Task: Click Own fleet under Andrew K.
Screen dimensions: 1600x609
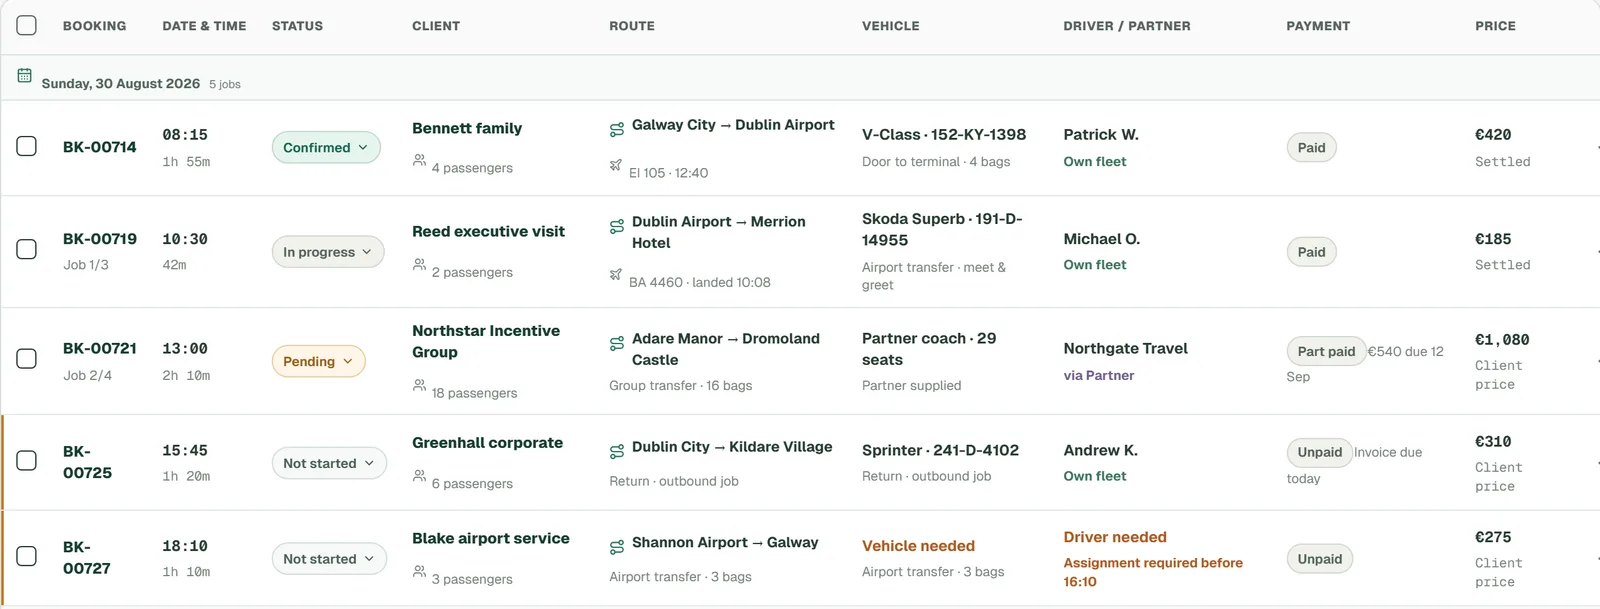Action: click(1094, 477)
